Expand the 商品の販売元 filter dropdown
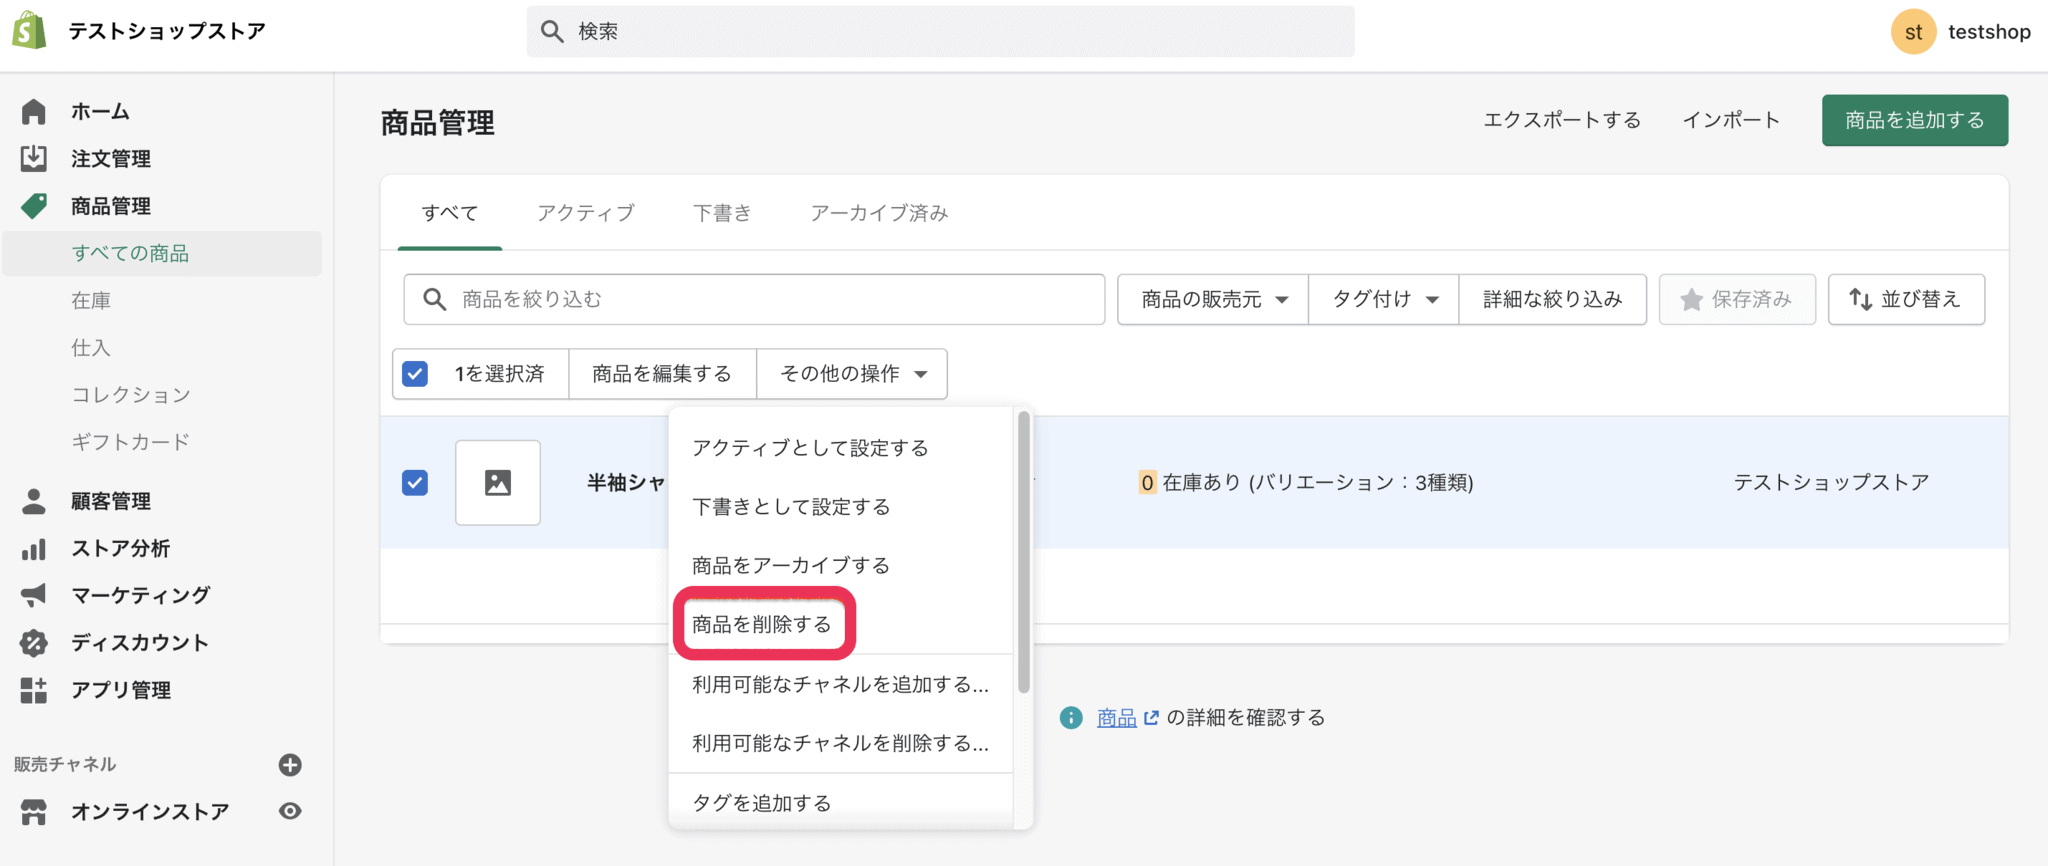The height and width of the screenshot is (866, 2048). (x=1213, y=299)
